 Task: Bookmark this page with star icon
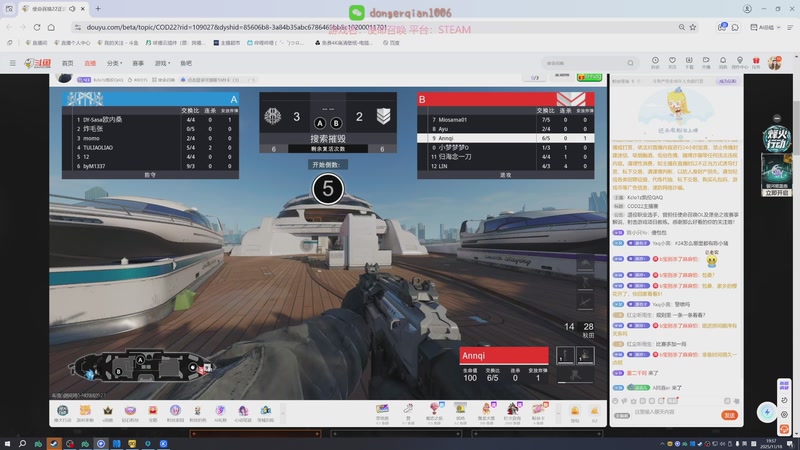coord(693,27)
